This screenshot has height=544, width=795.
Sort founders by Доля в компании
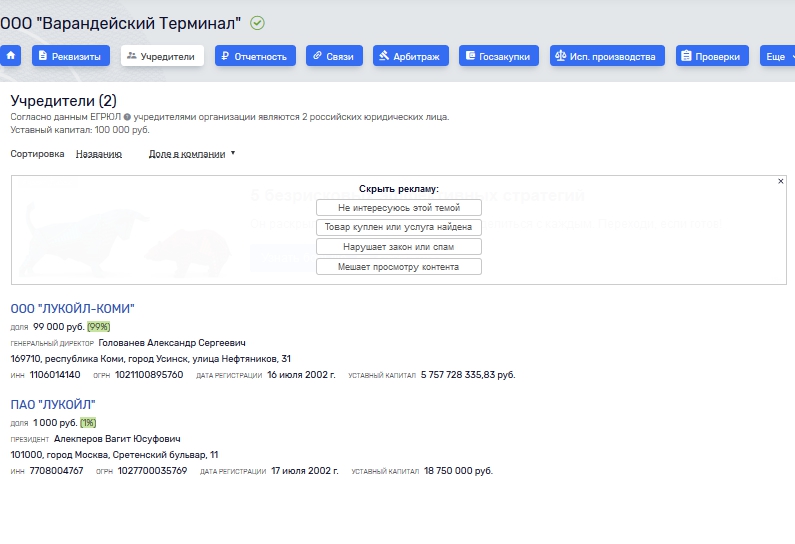[187, 154]
